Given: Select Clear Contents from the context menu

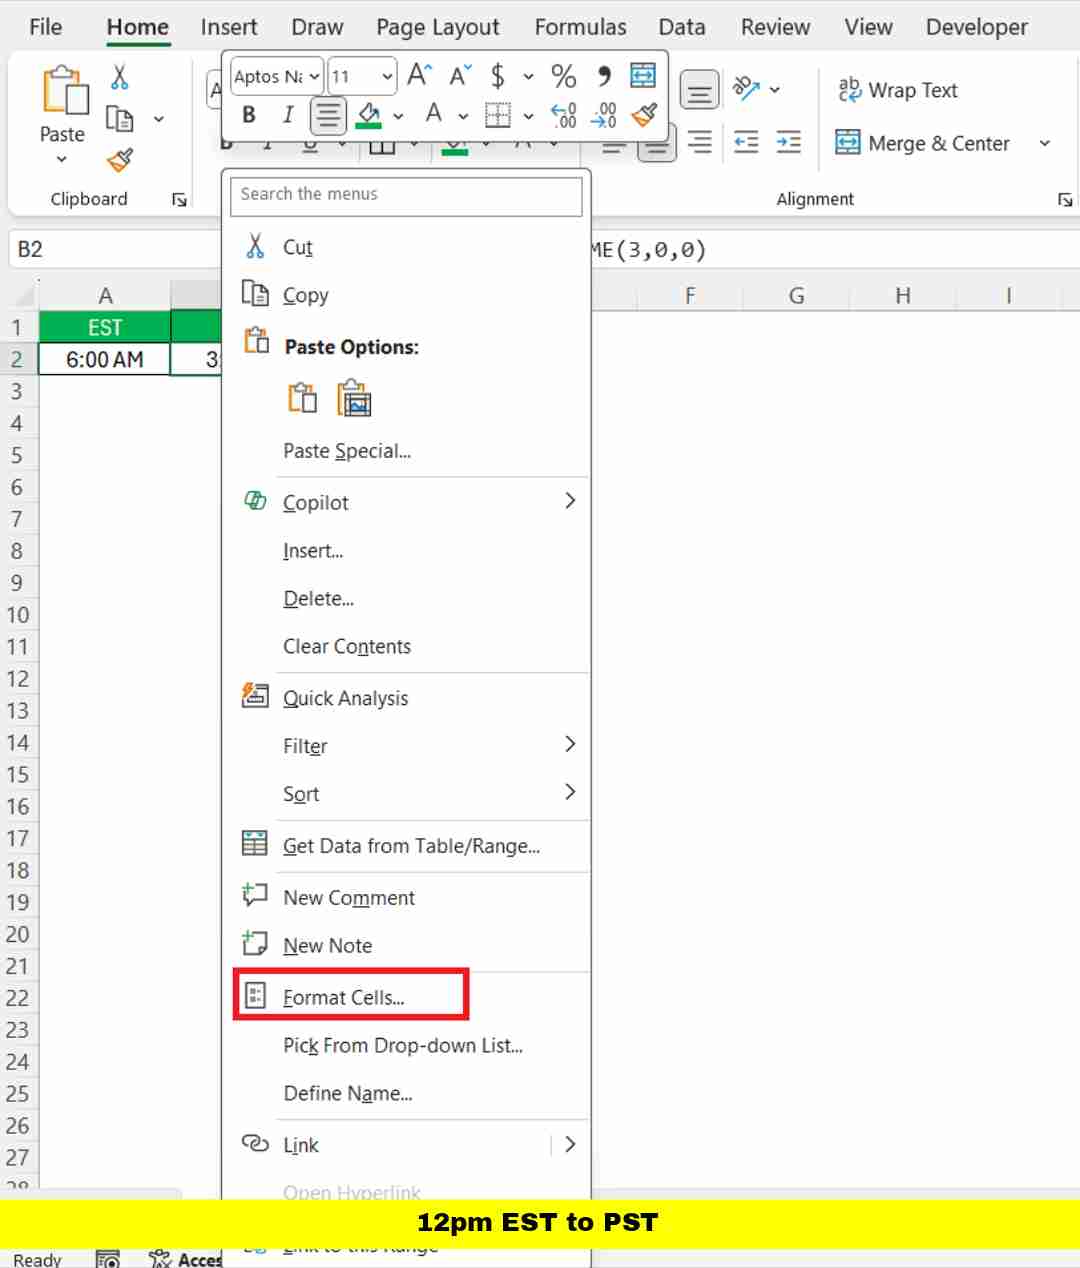Looking at the screenshot, I should point(346,647).
